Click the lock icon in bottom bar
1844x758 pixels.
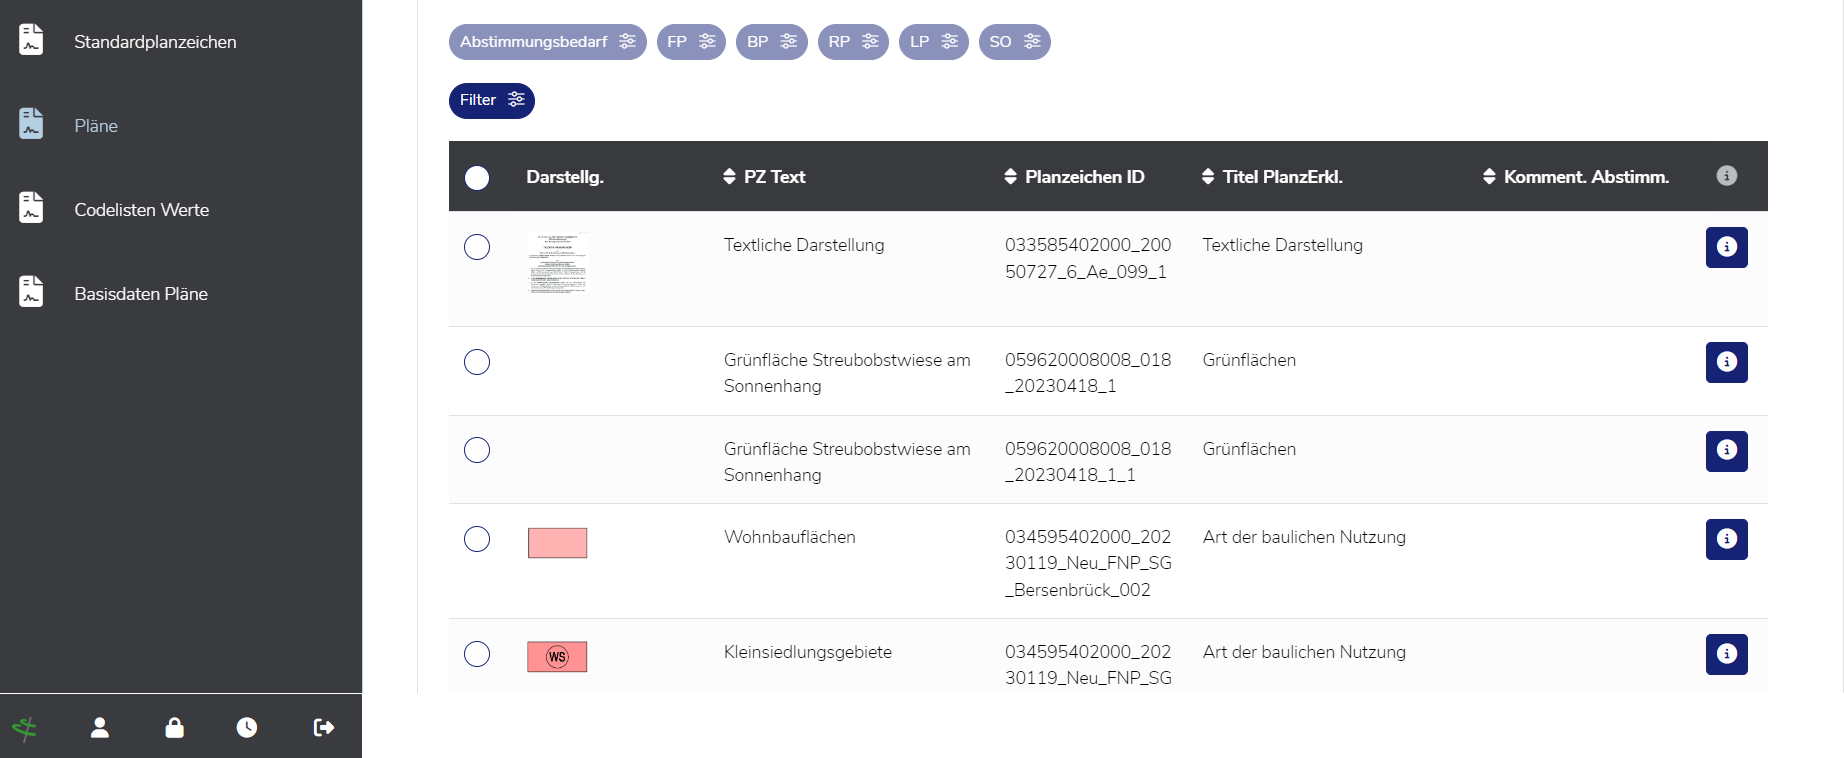[x=174, y=727]
